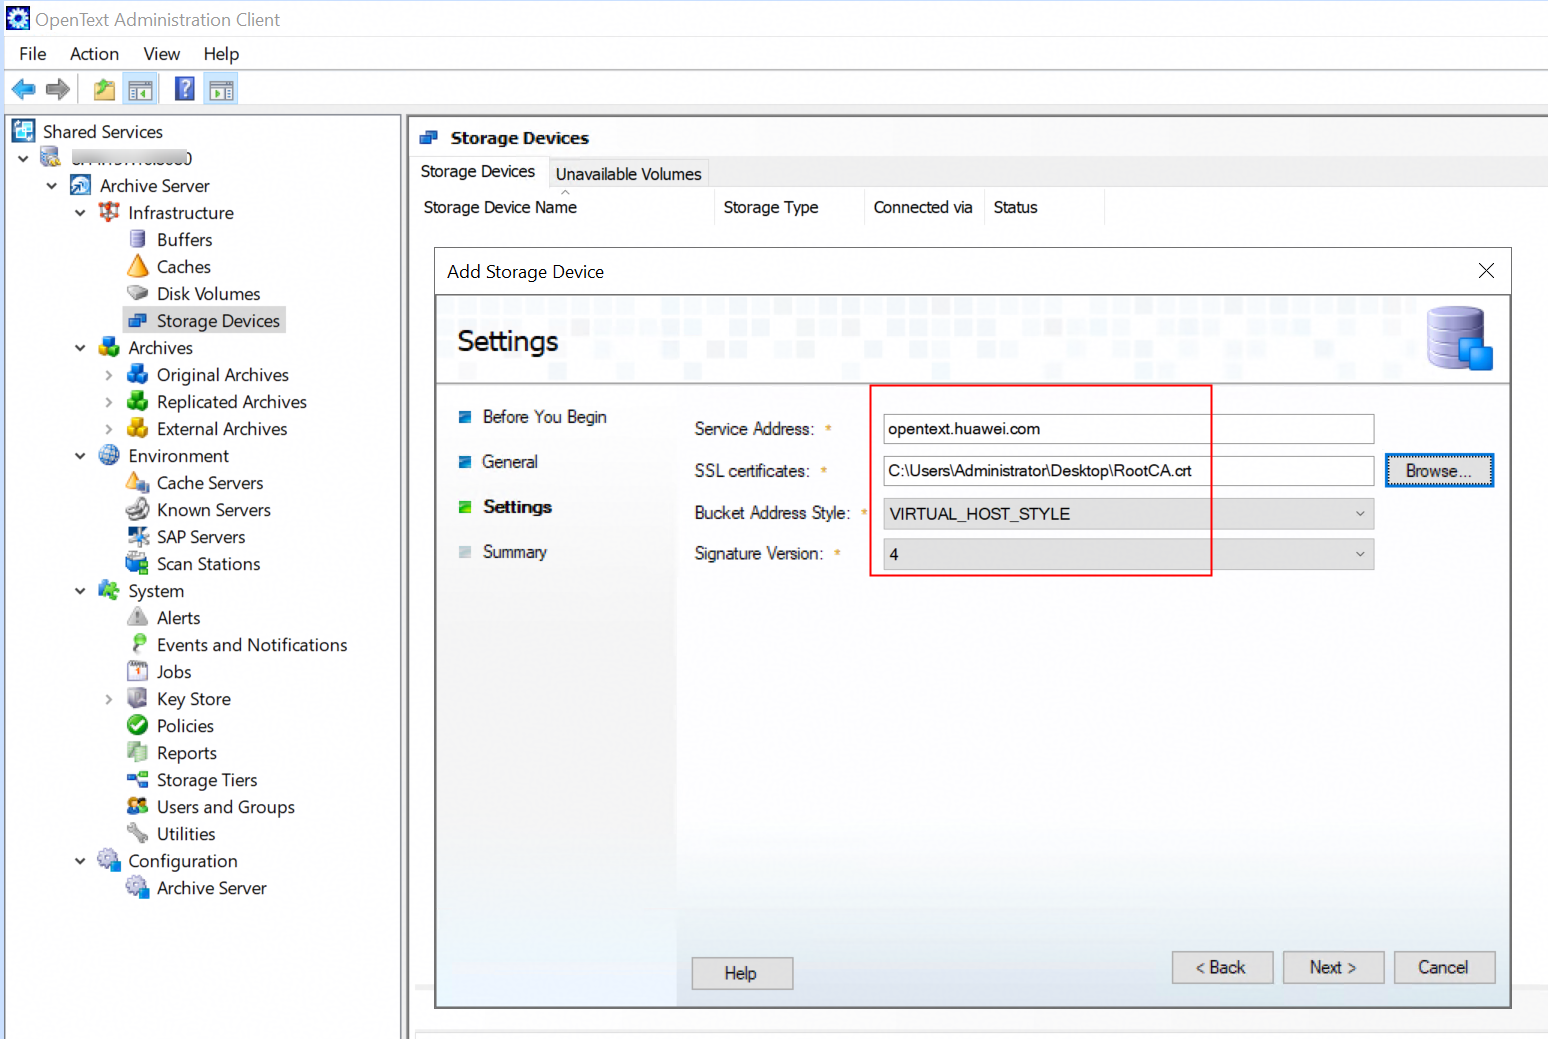
Task: Sort by Connected via column header
Action: [922, 207]
